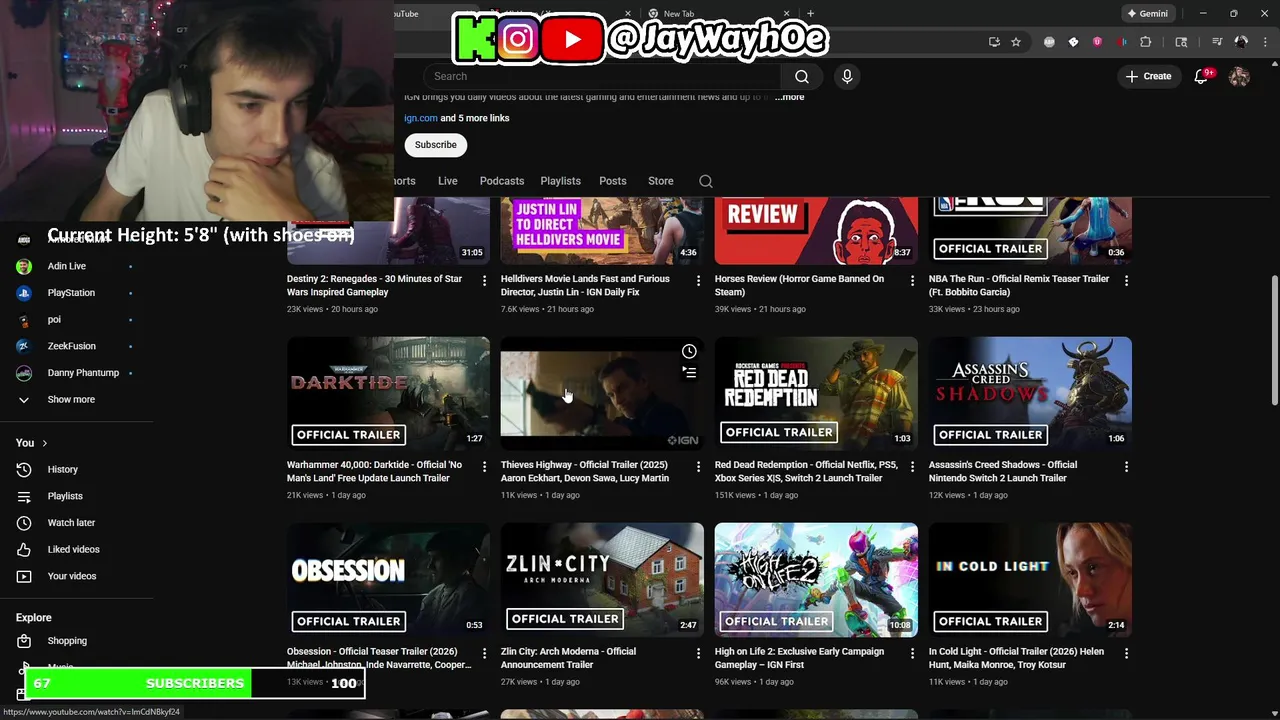This screenshot has width=1280, height=720.
Task: Open options menu for Assassin's Creed Shadows trailer
Action: (x=1126, y=467)
